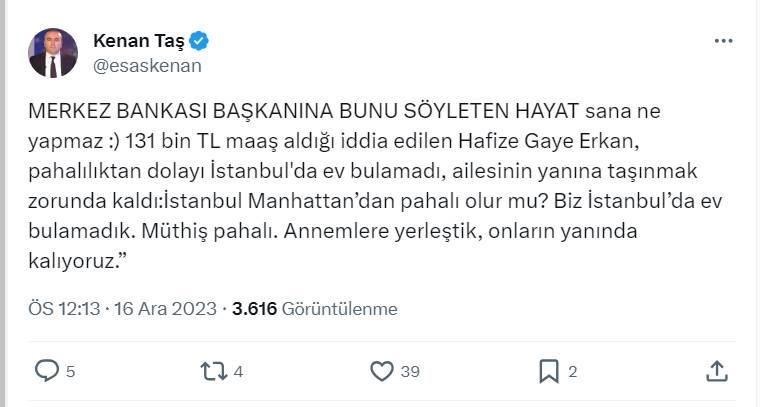The image size is (769, 407).
Task: Click the ÖS 12:13 timestamp
Action: (64, 309)
